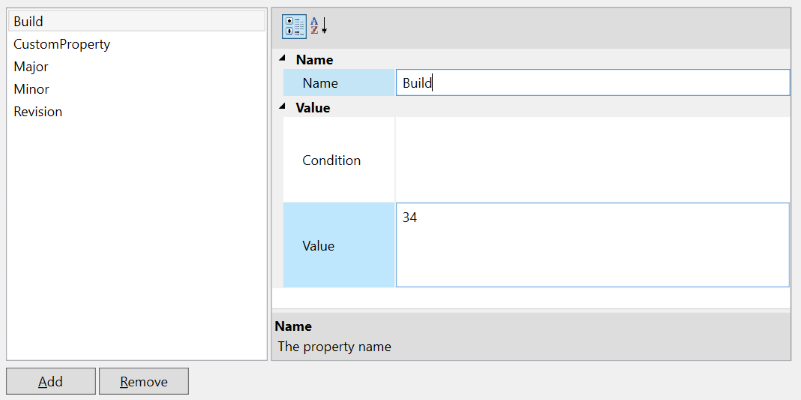Click the bold Value category header

313,107
